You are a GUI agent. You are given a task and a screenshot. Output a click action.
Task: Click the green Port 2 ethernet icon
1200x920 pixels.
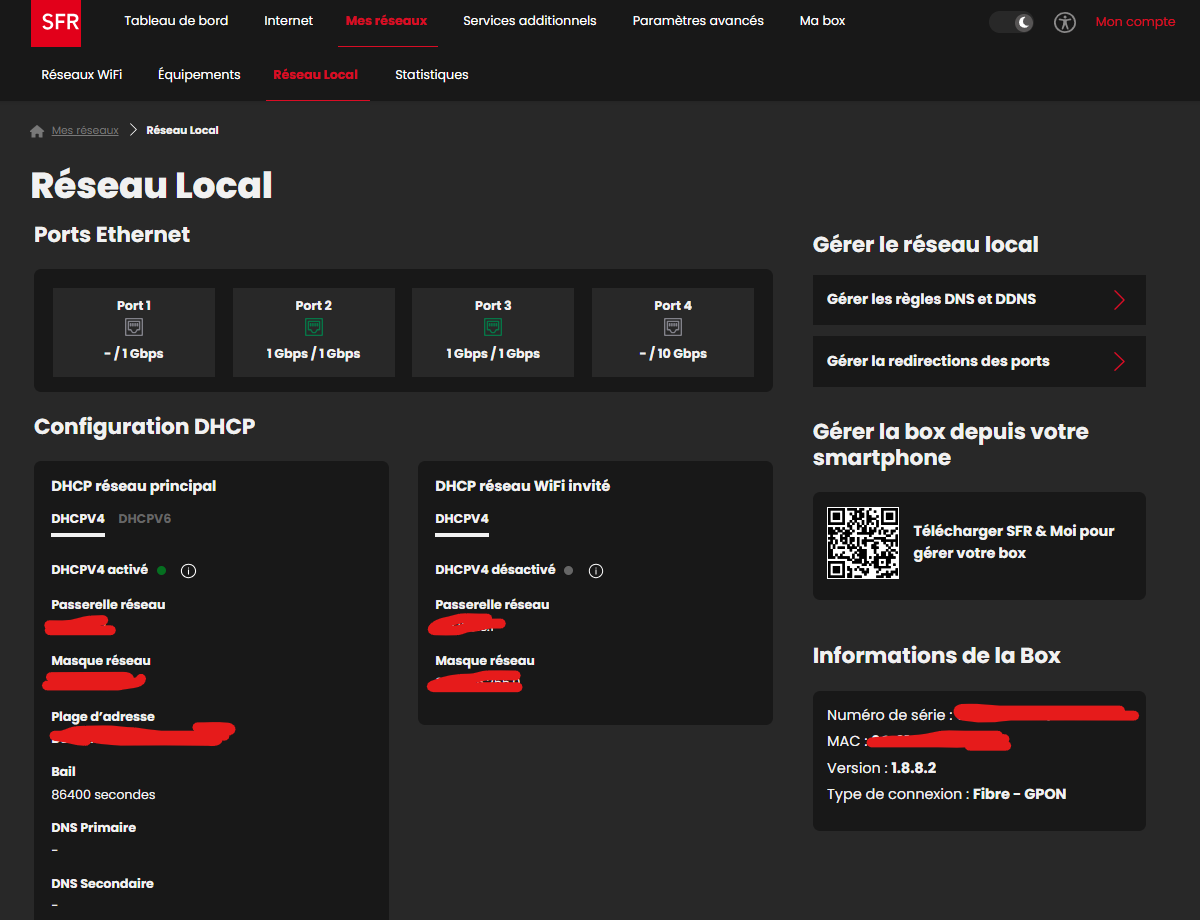pyautogui.click(x=313, y=328)
